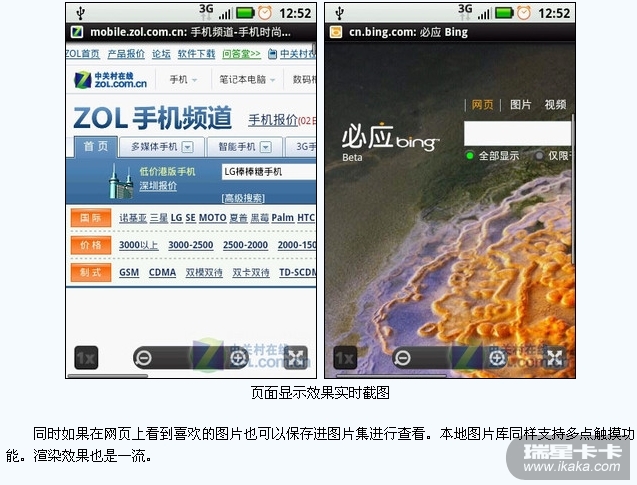Click 手机报价 link beside ZOL手机频道

[x=273, y=120]
